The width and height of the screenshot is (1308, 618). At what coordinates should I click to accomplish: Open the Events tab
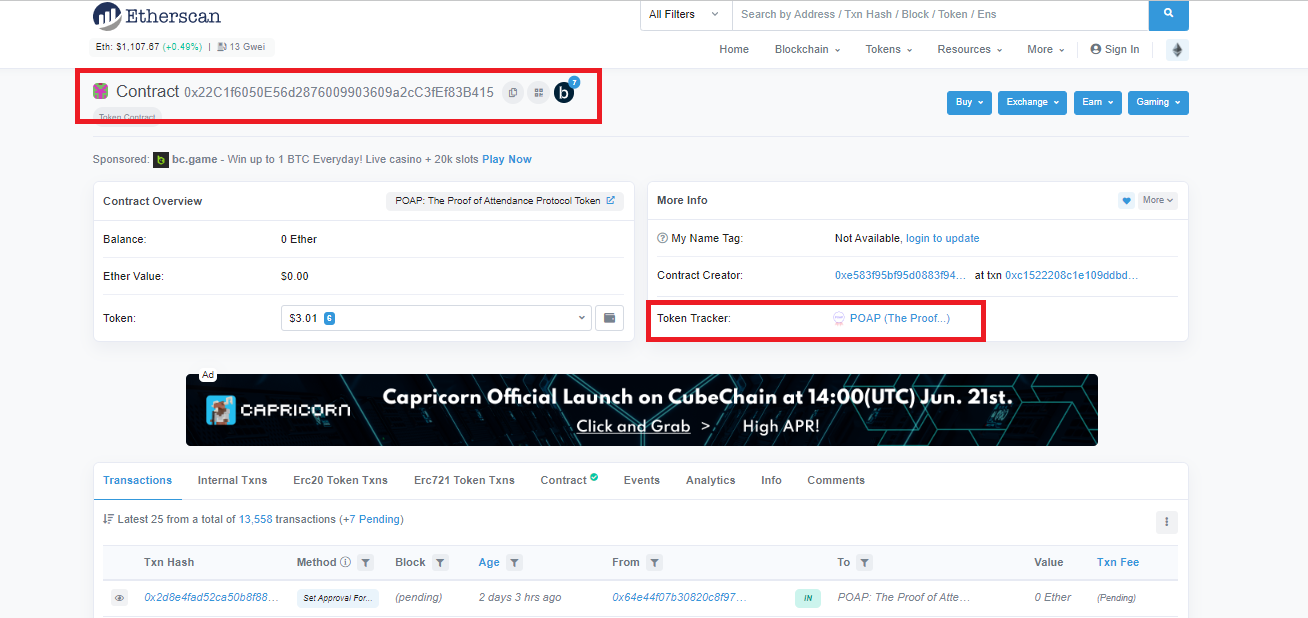642,480
